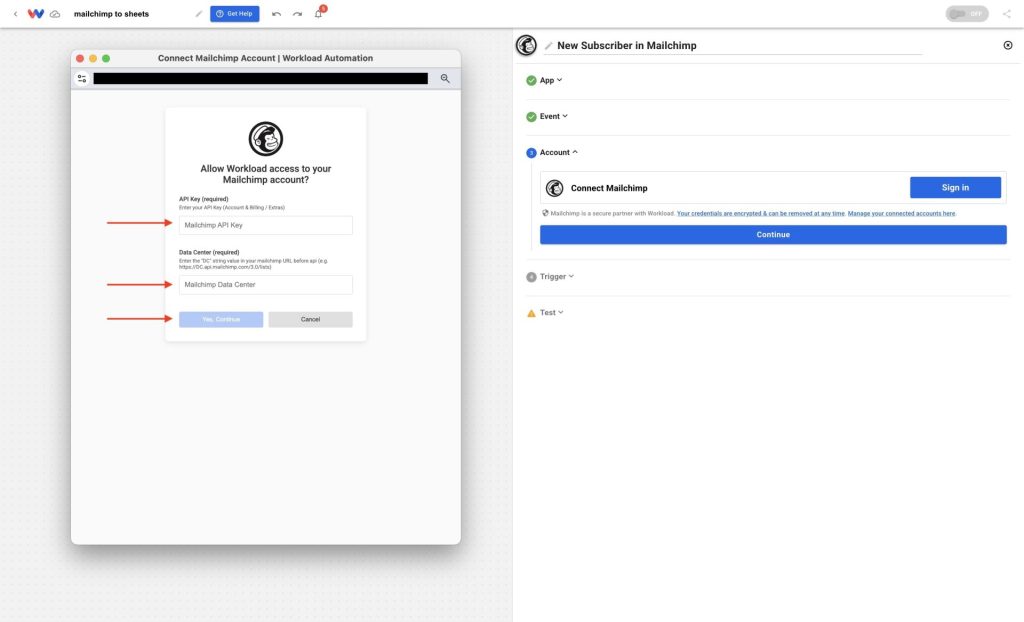Click Yes, Continue in the popup
The width and height of the screenshot is (1024, 622).
pyautogui.click(x=221, y=319)
